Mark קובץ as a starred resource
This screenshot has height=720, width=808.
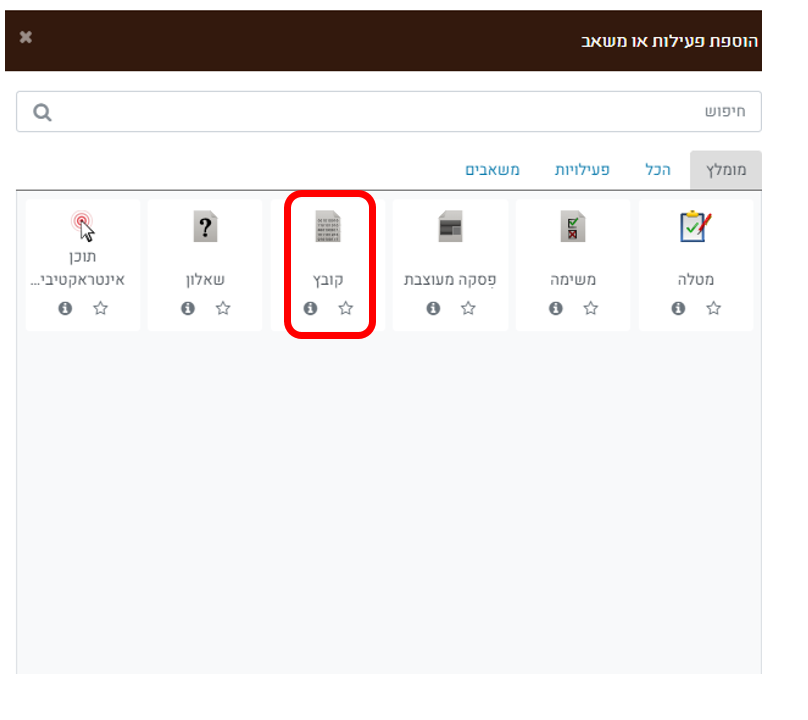346,309
